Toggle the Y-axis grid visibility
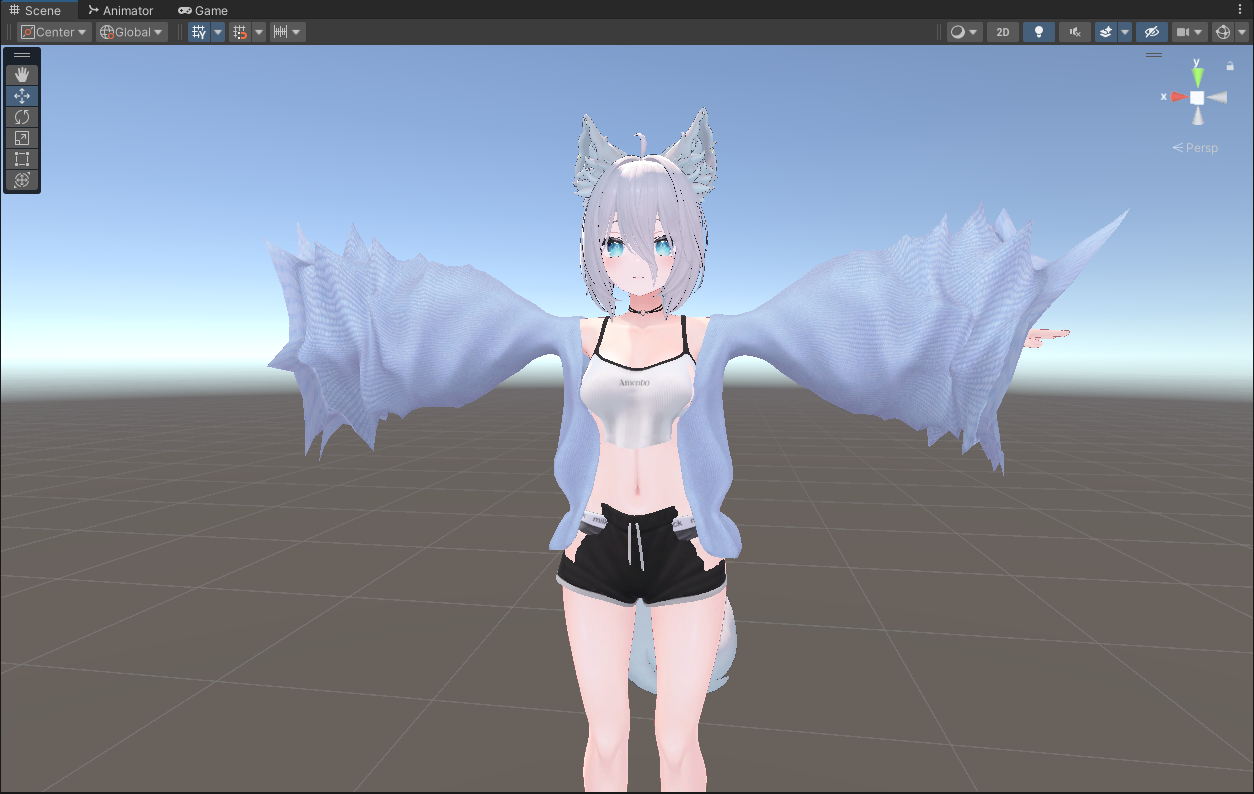Viewport: 1254px width, 794px height. [x=198, y=32]
